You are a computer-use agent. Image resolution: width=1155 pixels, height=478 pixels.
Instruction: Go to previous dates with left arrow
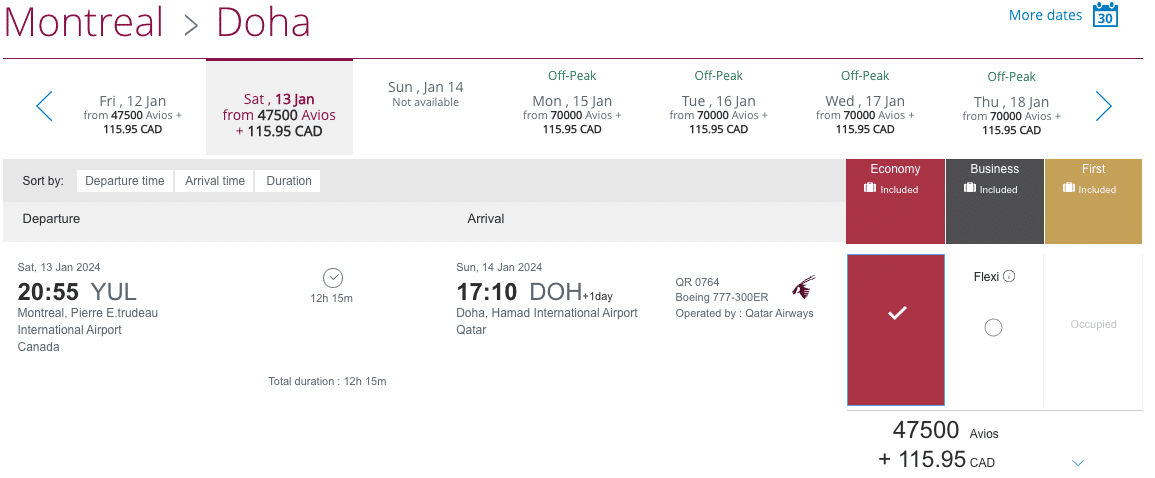[x=44, y=106]
